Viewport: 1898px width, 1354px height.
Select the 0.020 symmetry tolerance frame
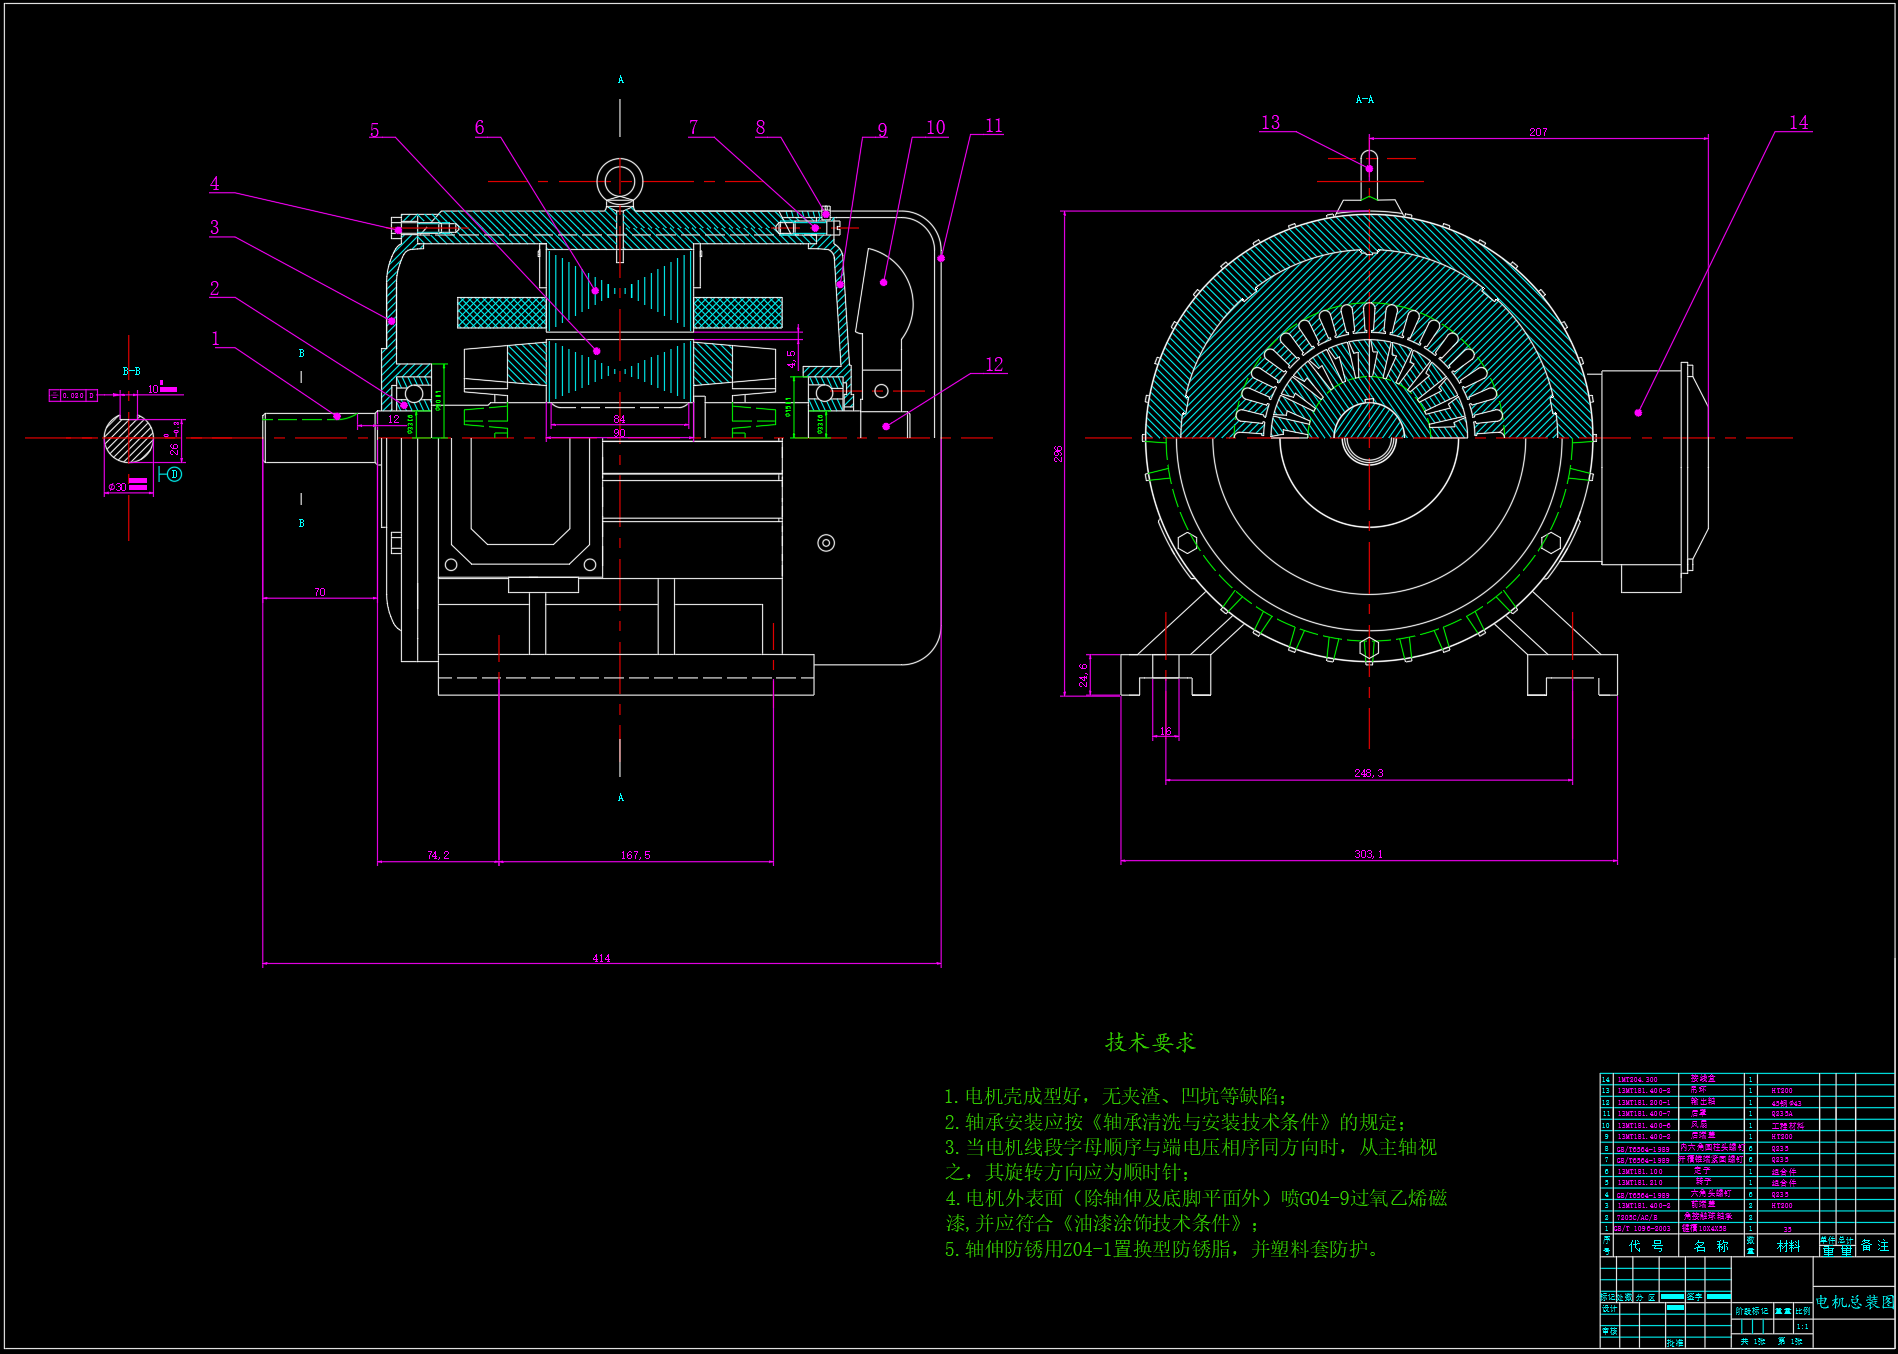pyautogui.click(x=73, y=396)
